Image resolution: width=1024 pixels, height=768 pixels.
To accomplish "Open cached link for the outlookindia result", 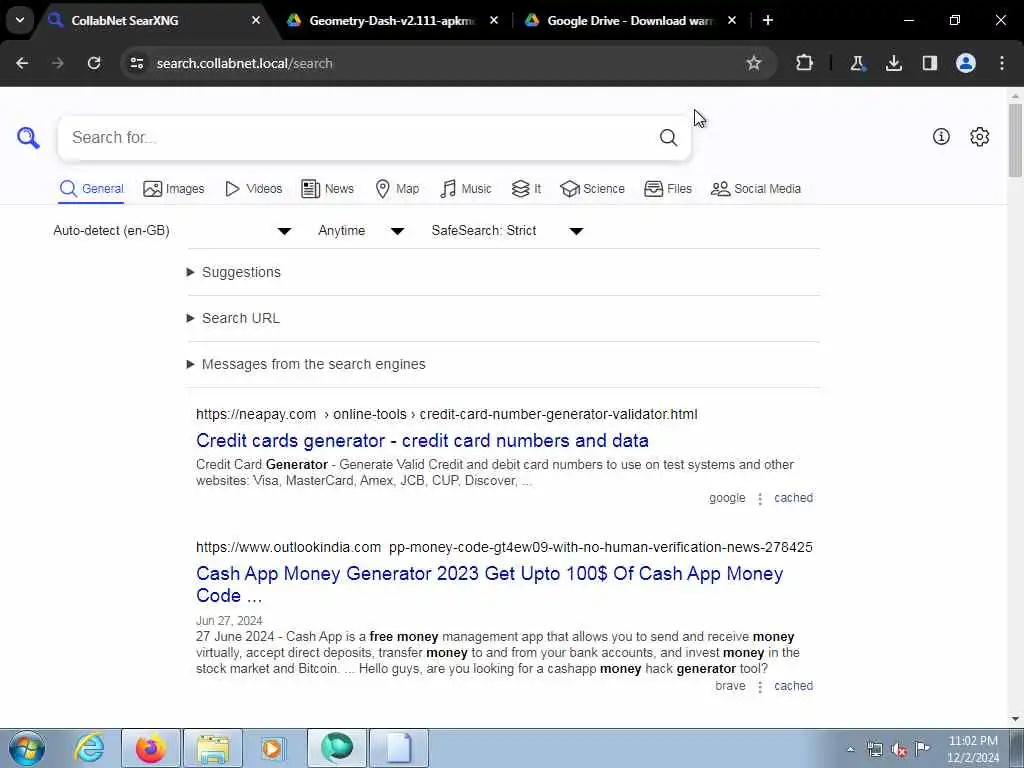I will (x=793, y=686).
